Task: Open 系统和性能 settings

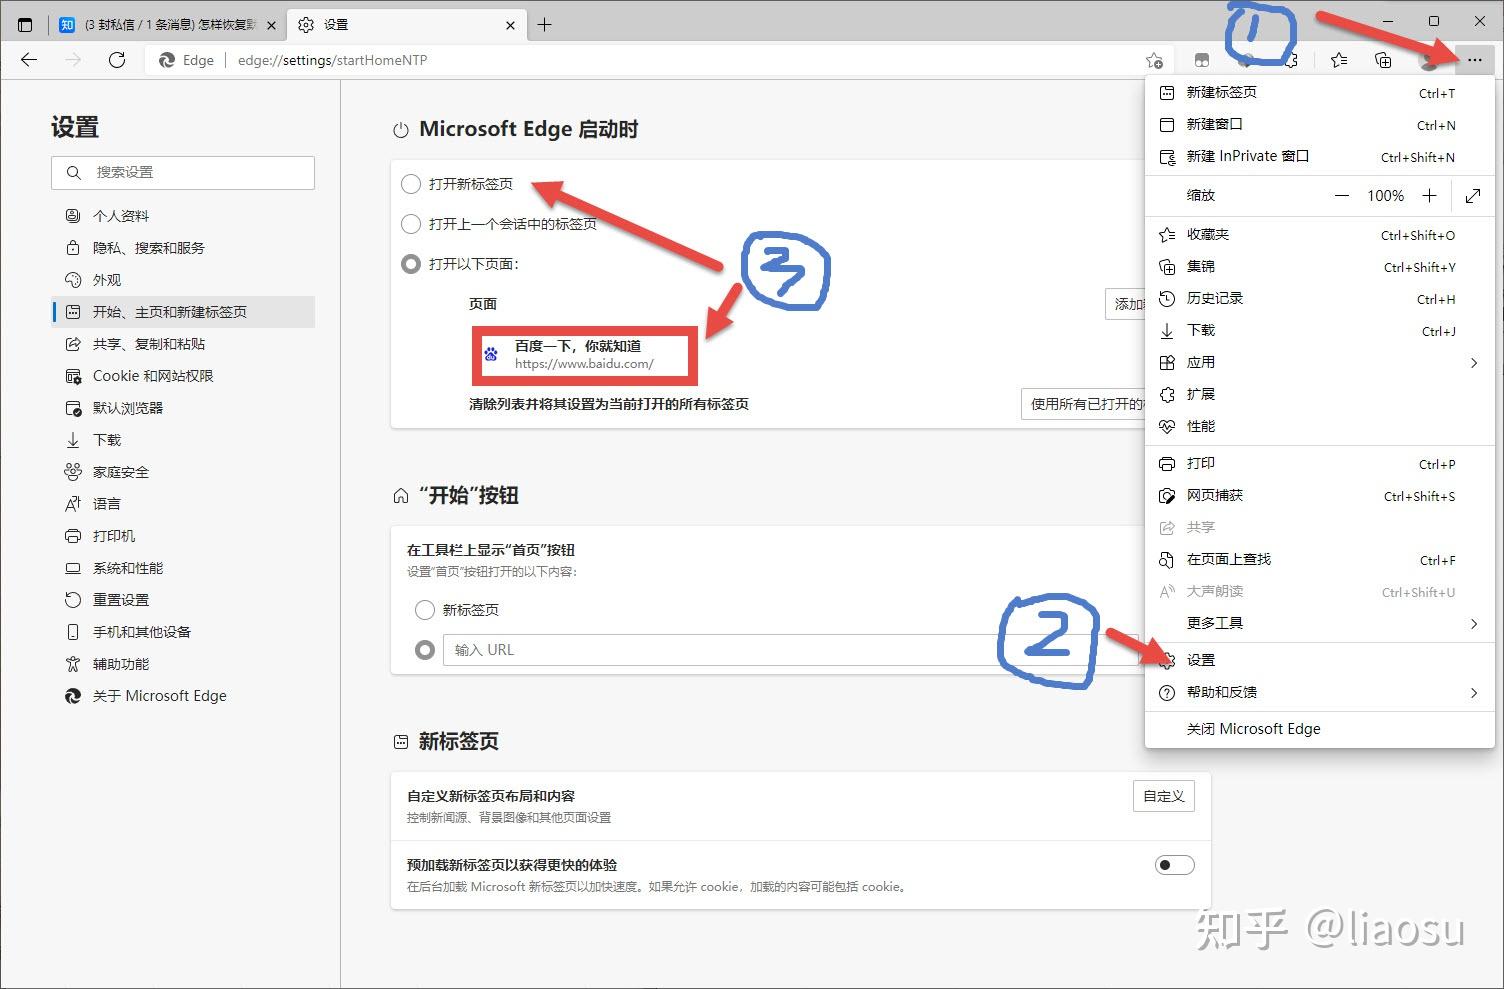Action: click(x=183, y=568)
